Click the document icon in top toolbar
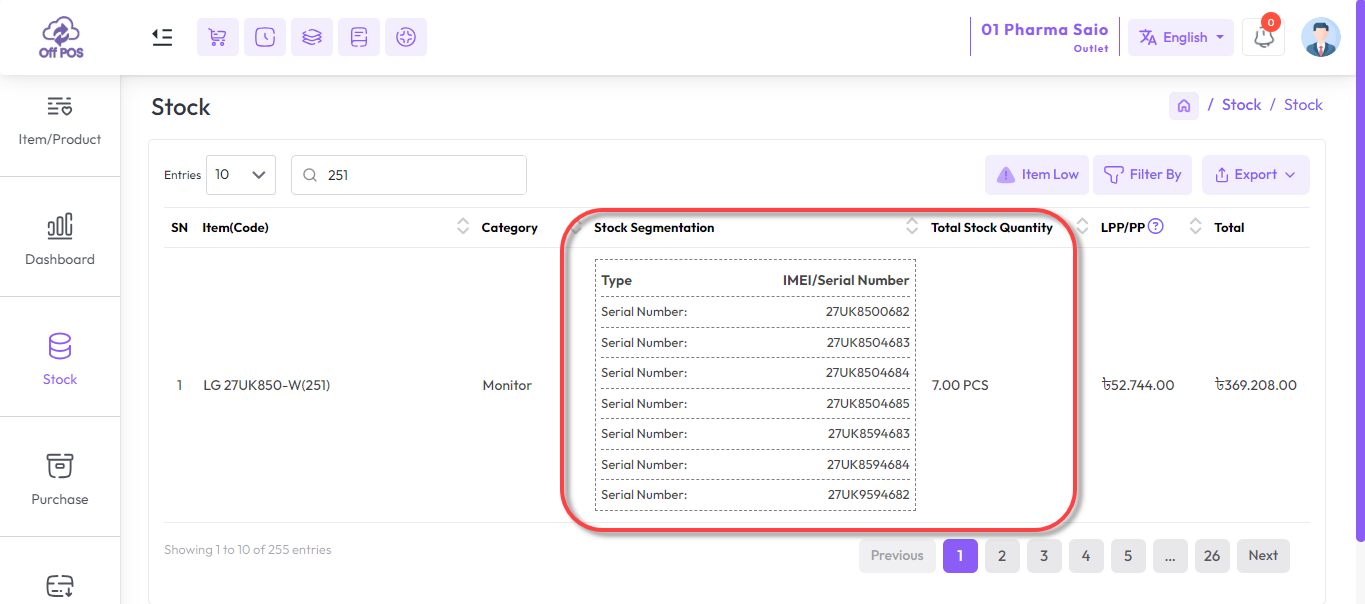1365x604 pixels. tap(359, 37)
